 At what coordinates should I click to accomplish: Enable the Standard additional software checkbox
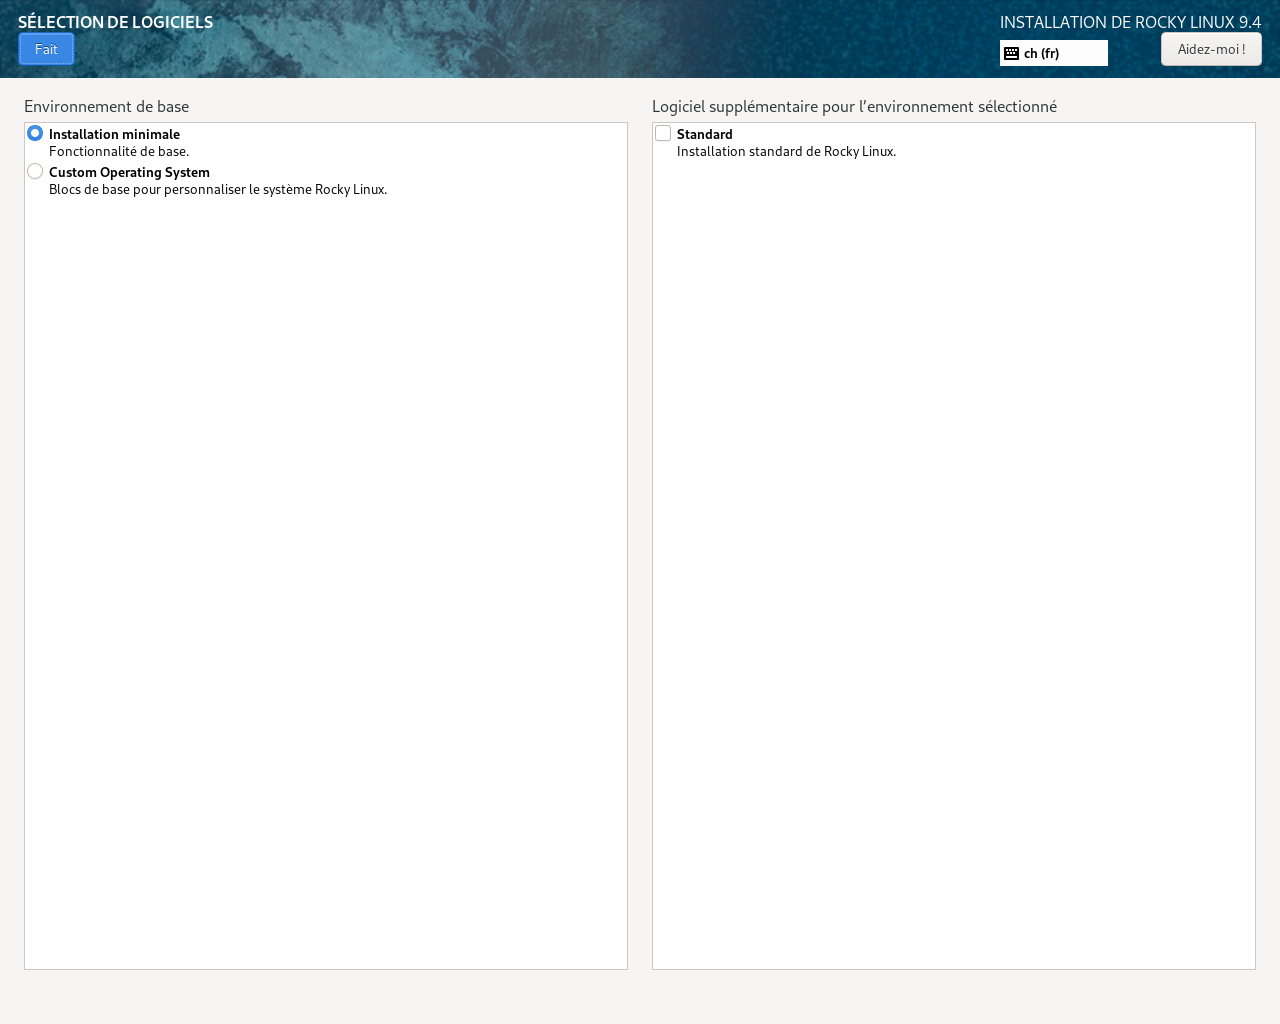tap(663, 132)
